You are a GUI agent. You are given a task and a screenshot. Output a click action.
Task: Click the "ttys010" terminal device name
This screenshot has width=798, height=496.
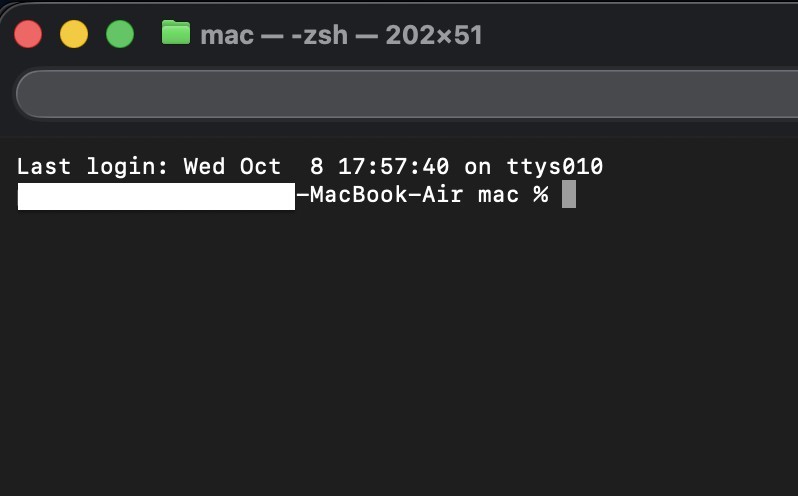(554, 166)
